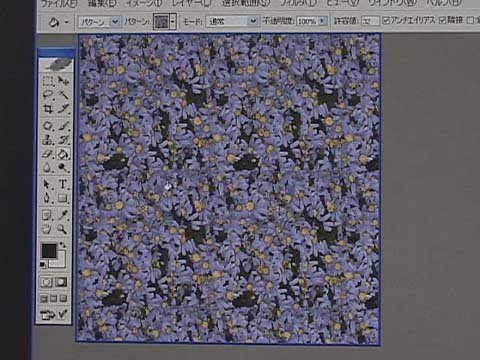480x360 pixels.
Task: Click the tolerance value 32 field
Action: tap(370, 21)
